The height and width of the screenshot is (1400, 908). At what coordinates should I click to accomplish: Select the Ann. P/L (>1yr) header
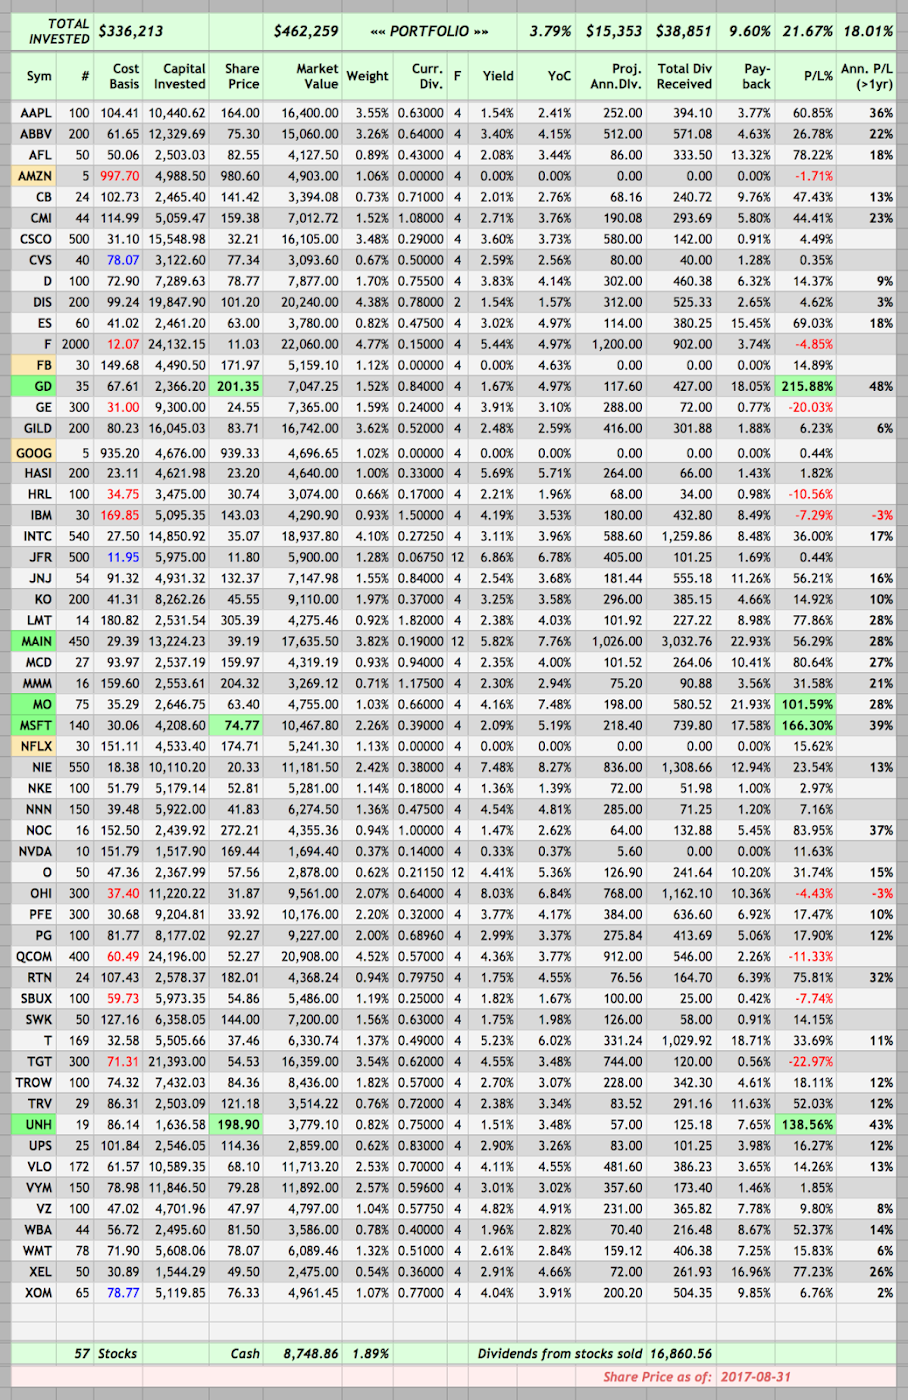click(x=867, y=76)
